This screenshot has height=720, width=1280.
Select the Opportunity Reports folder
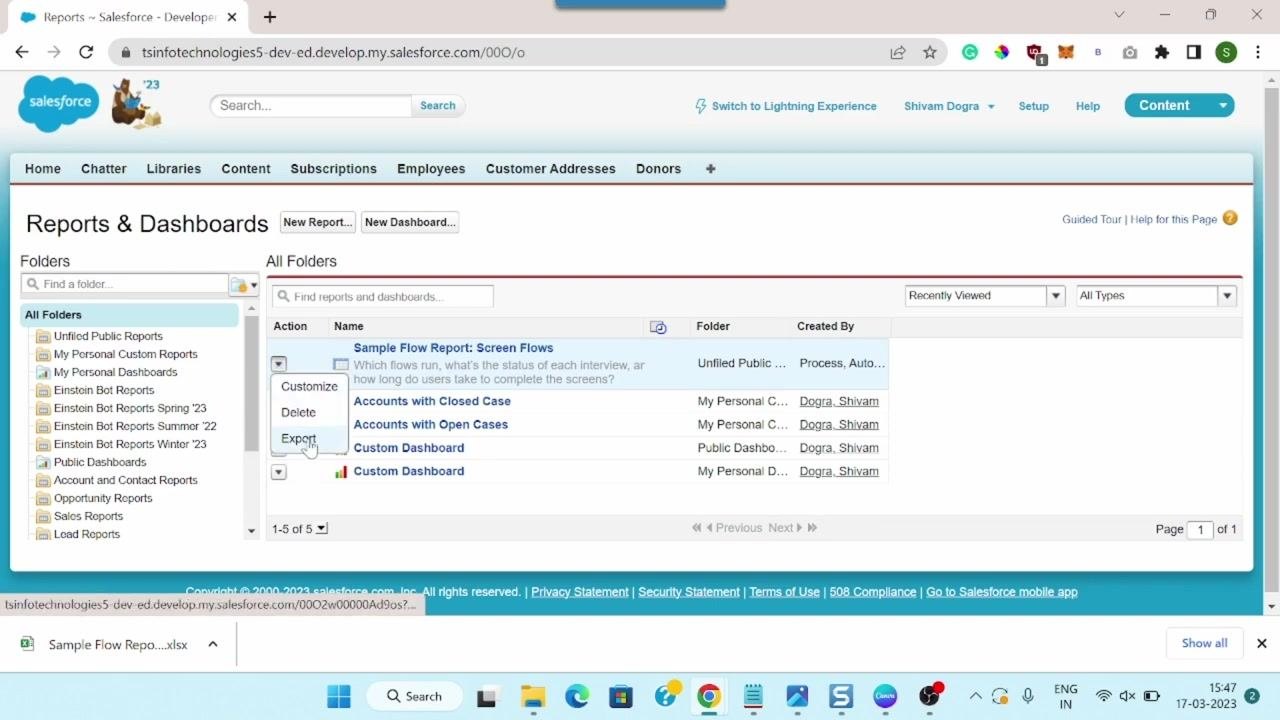pos(103,498)
